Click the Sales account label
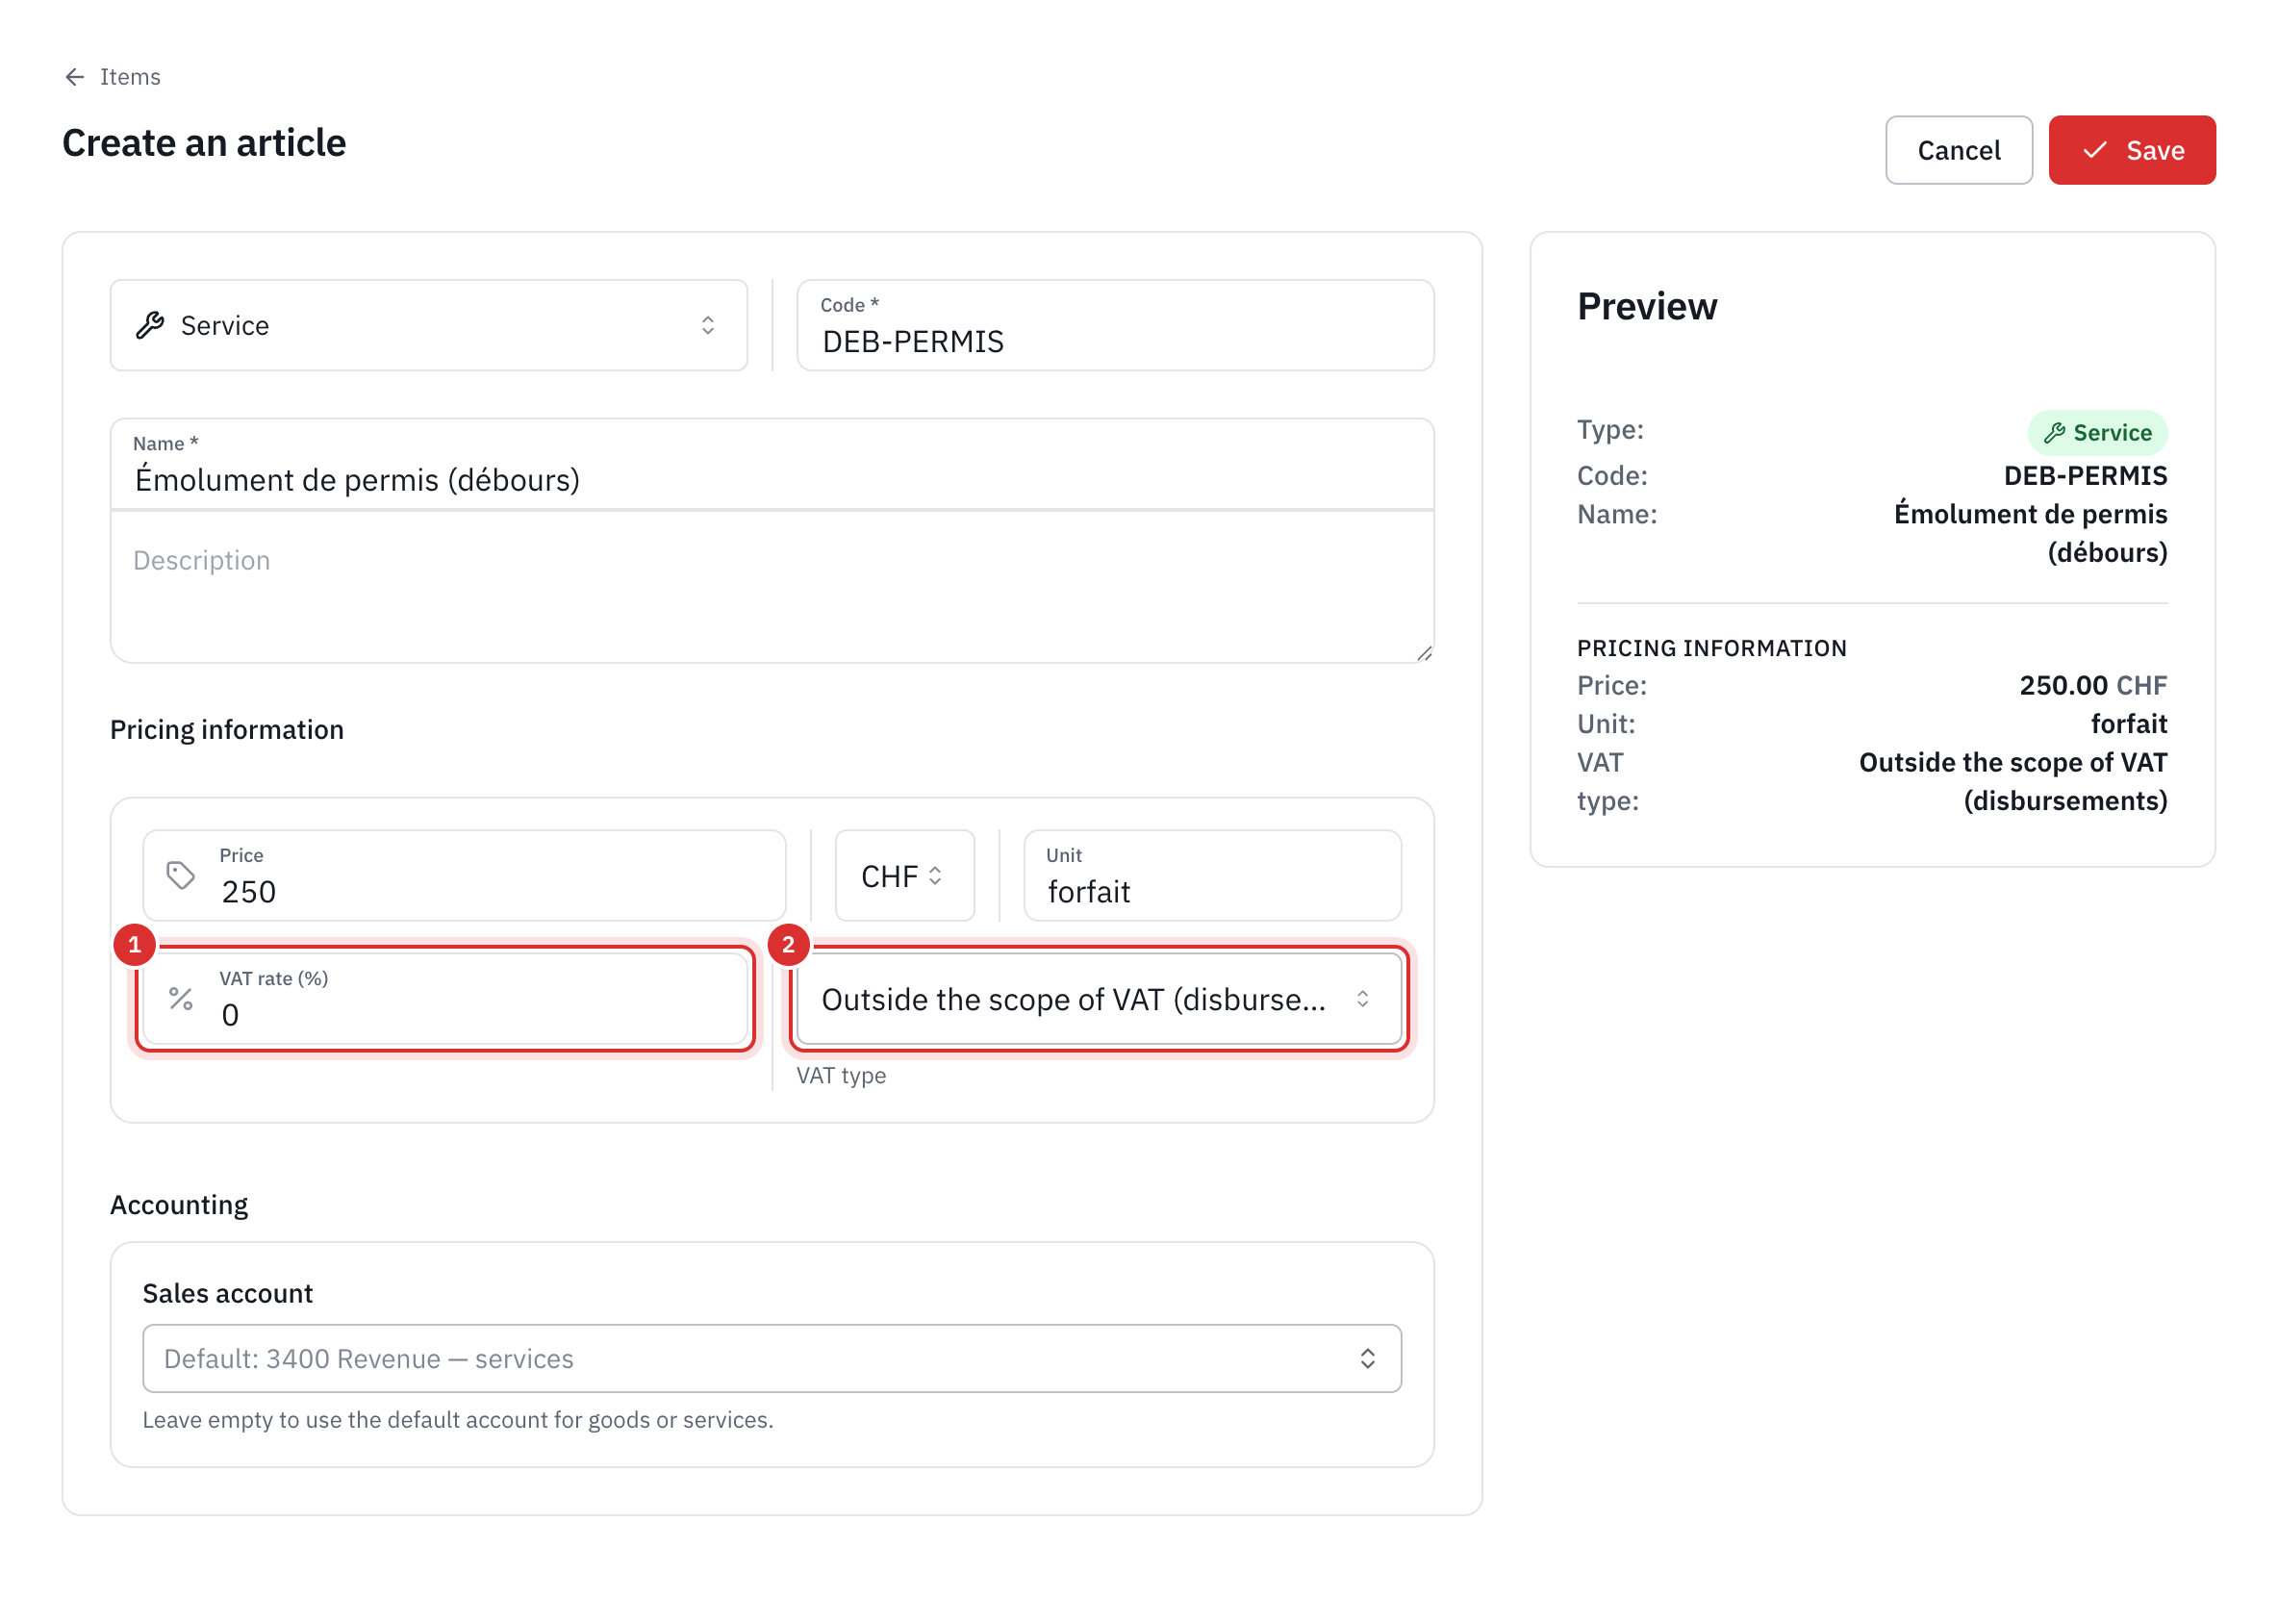The width and height of the screenshot is (2278, 1624). 228,1293
